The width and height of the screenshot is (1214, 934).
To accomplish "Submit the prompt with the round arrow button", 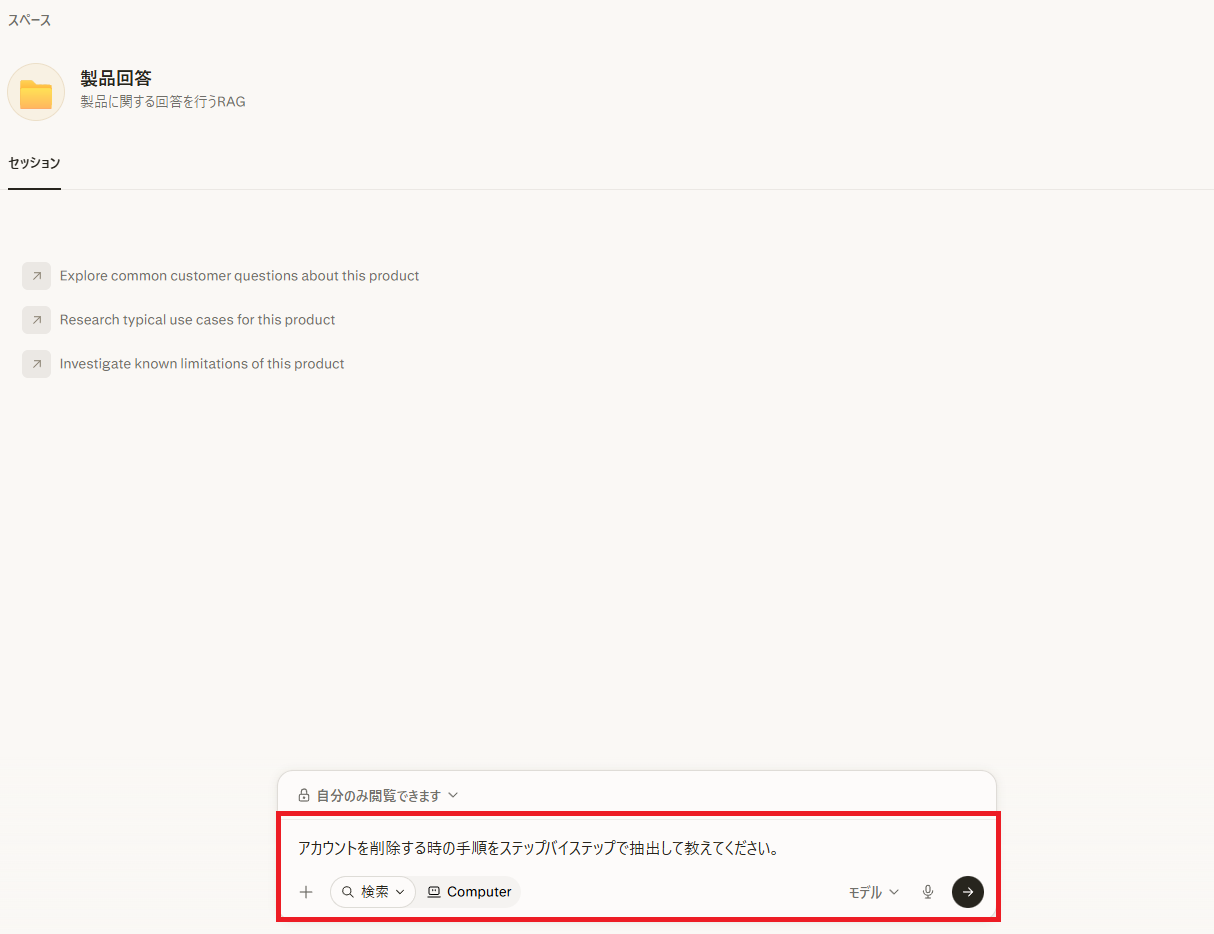I will [968, 892].
